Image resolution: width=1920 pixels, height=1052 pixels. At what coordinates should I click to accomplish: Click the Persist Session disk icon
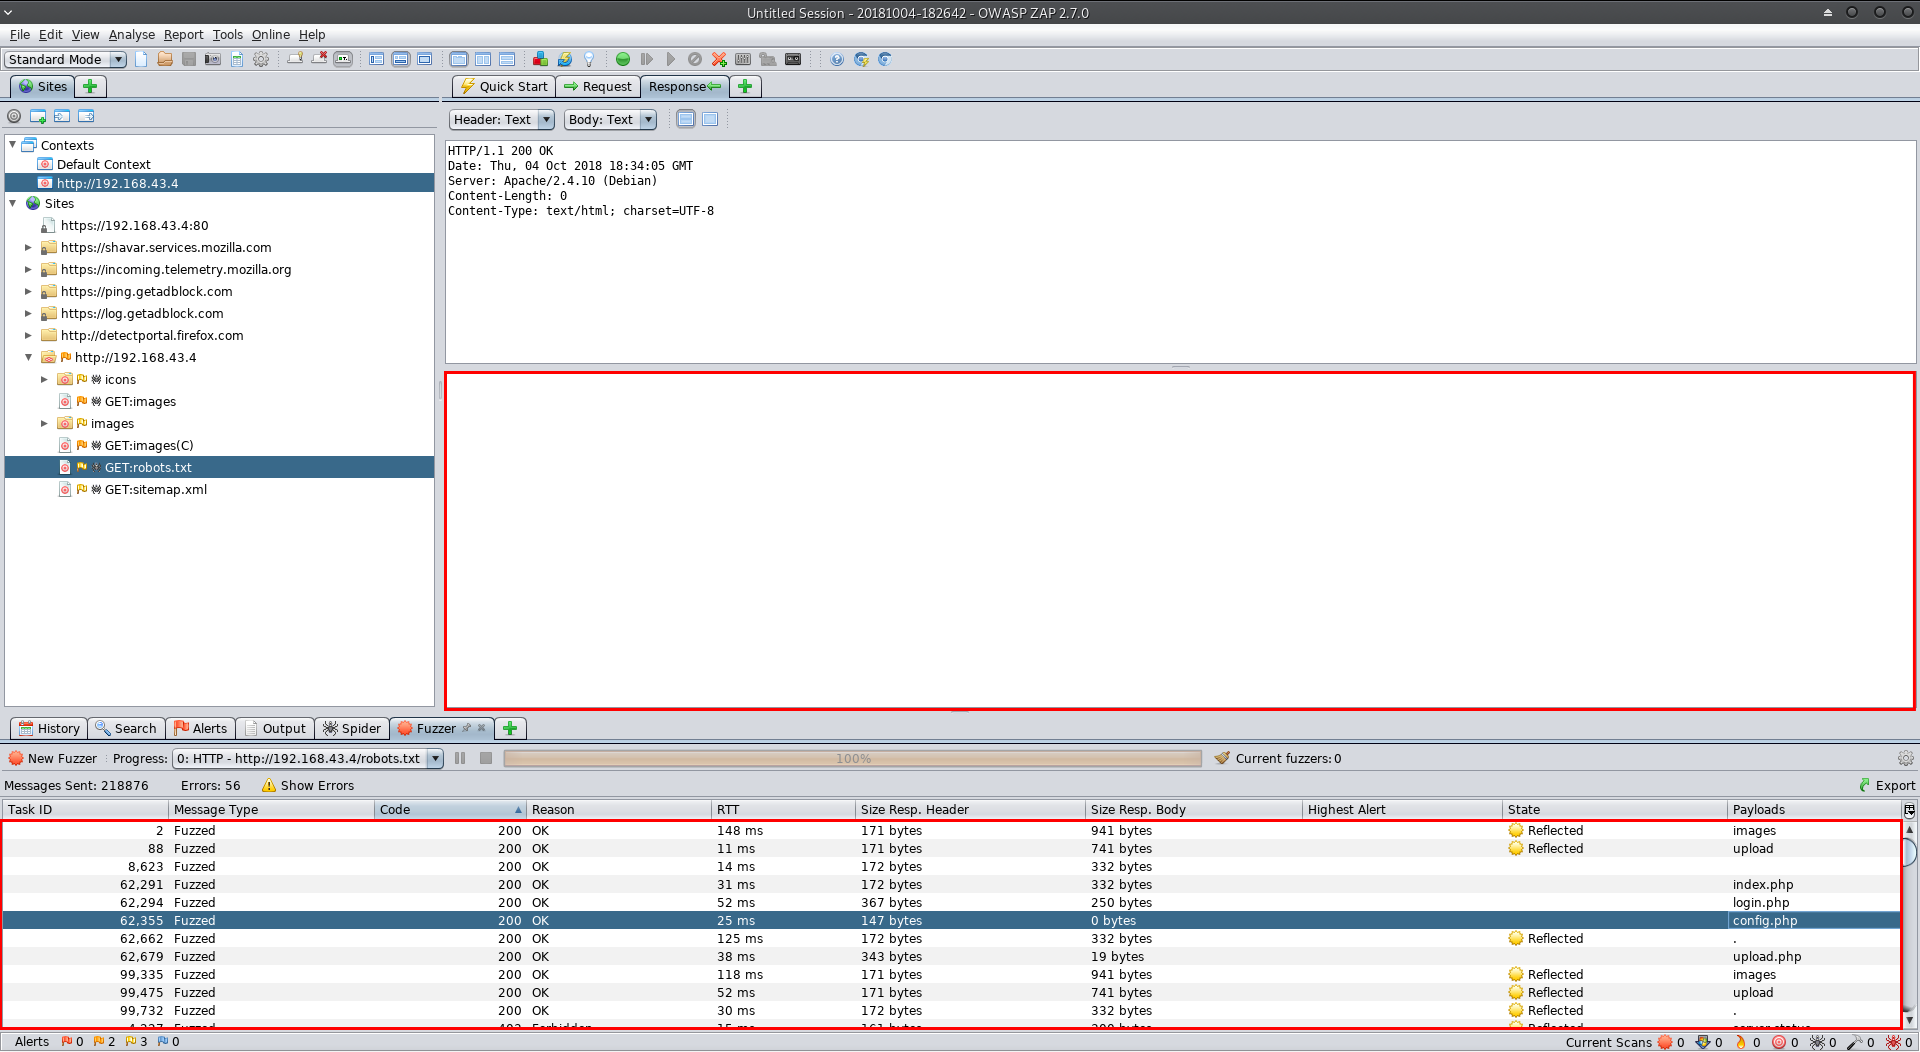(189, 59)
